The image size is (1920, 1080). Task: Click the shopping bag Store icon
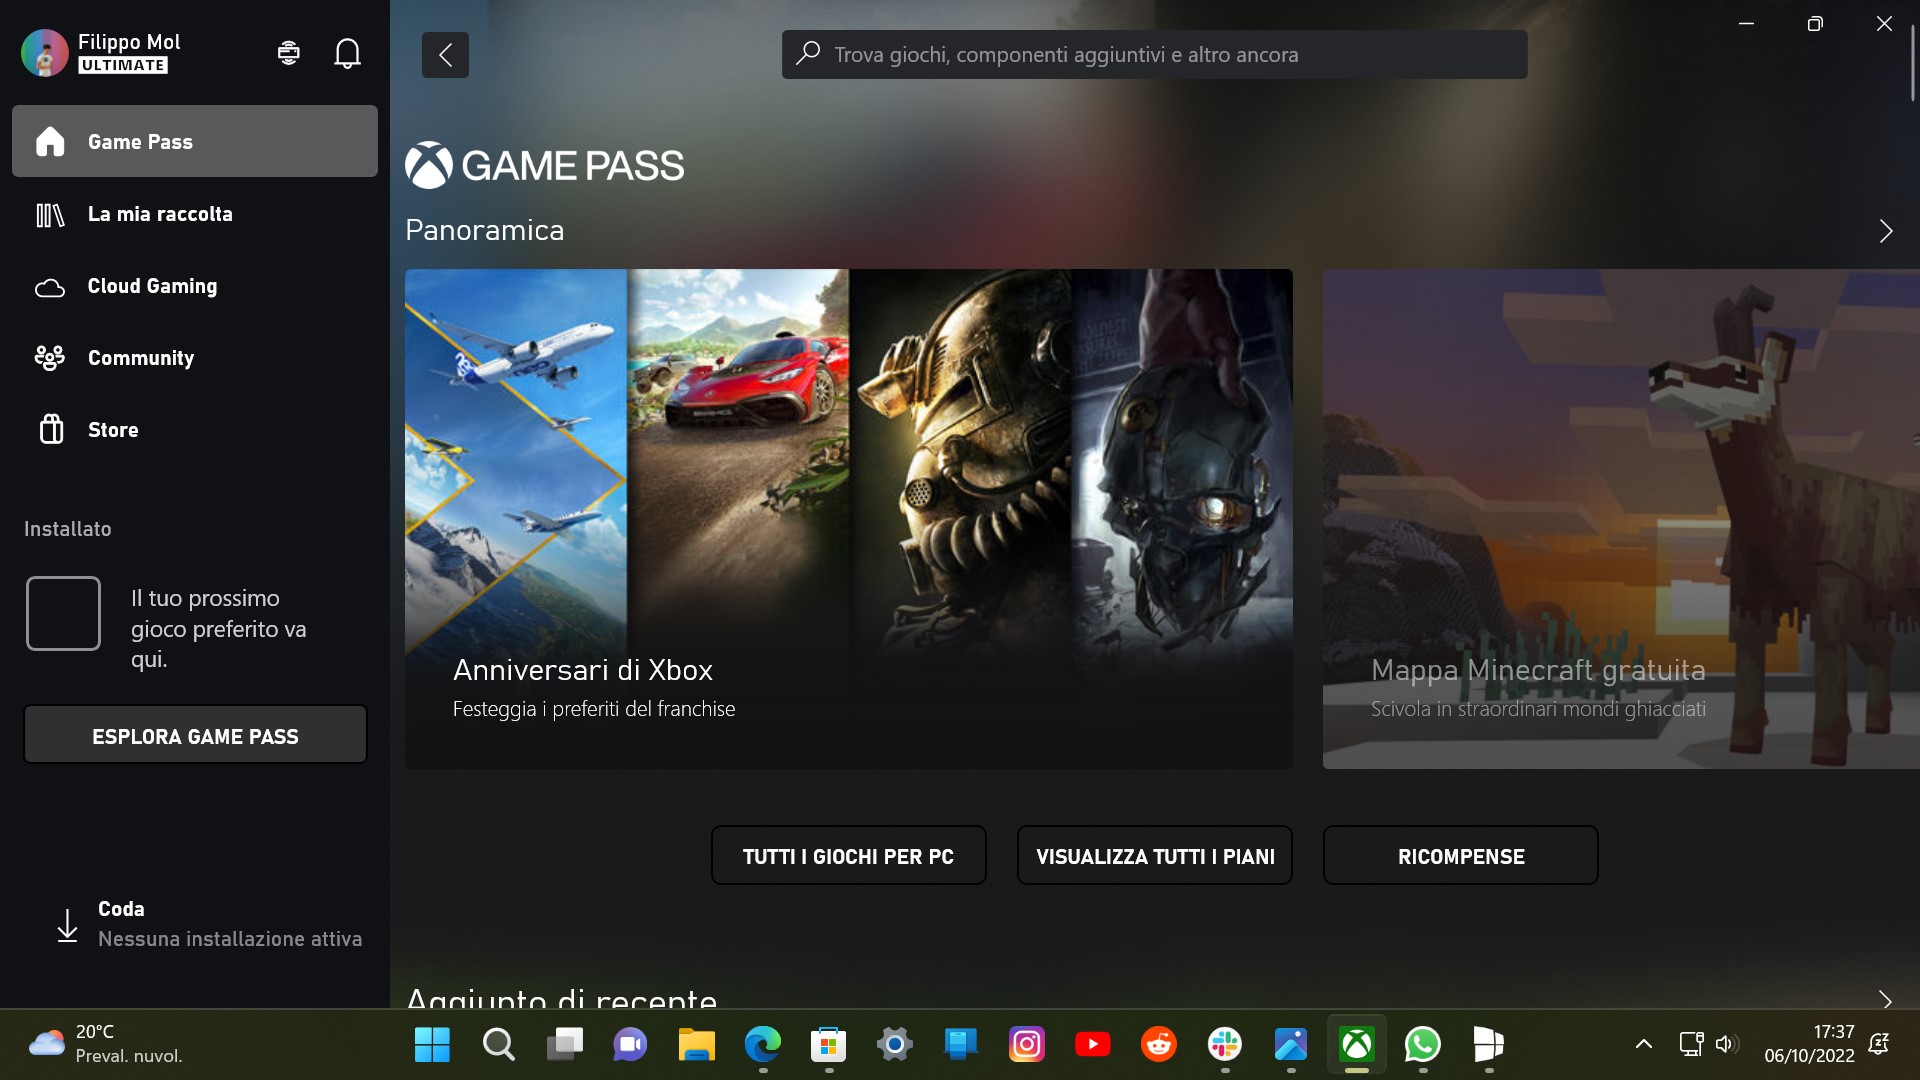click(x=51, y=429)
